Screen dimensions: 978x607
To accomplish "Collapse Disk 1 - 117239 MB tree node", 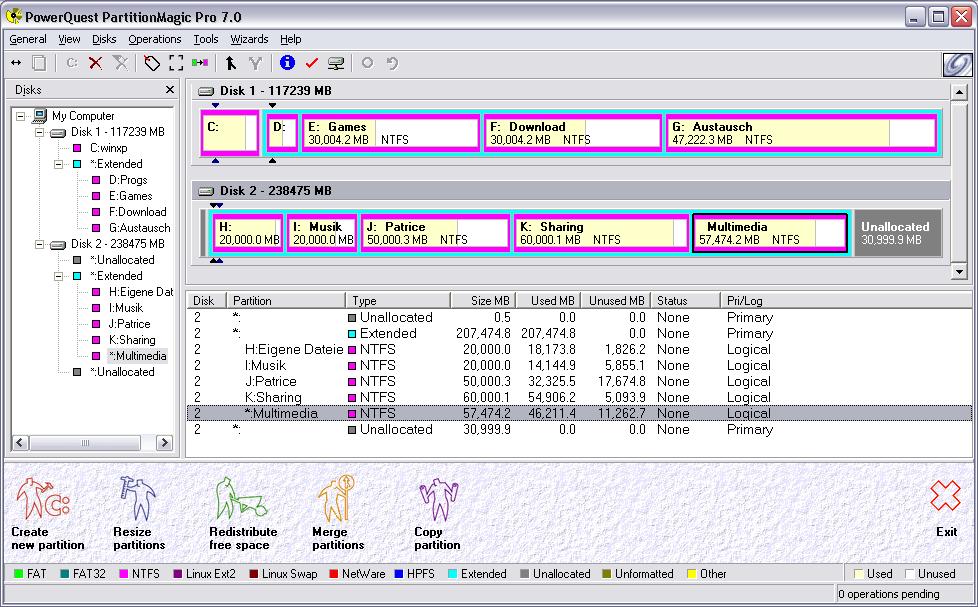I will (x=39, y=132).
